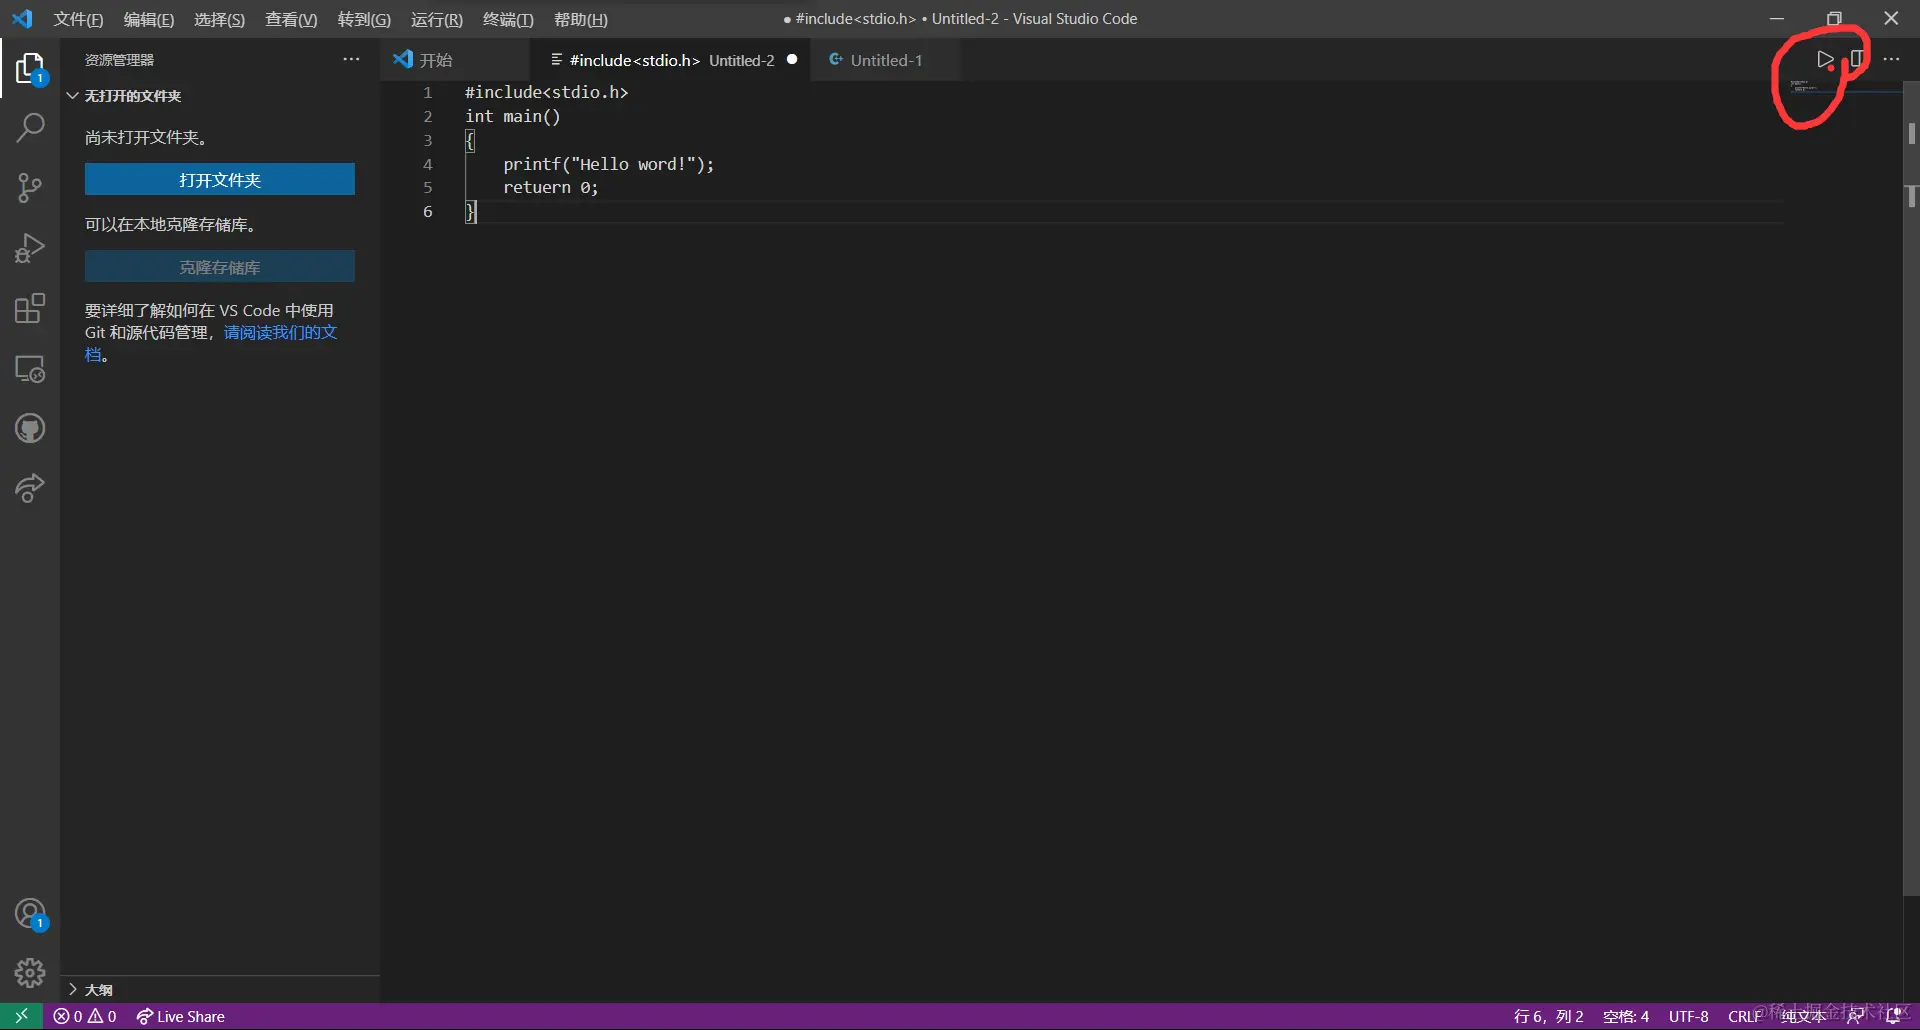This screenshot has width=1920, height=1030.
Task: Place cursor on the printf code line
Action: point(608,164)
